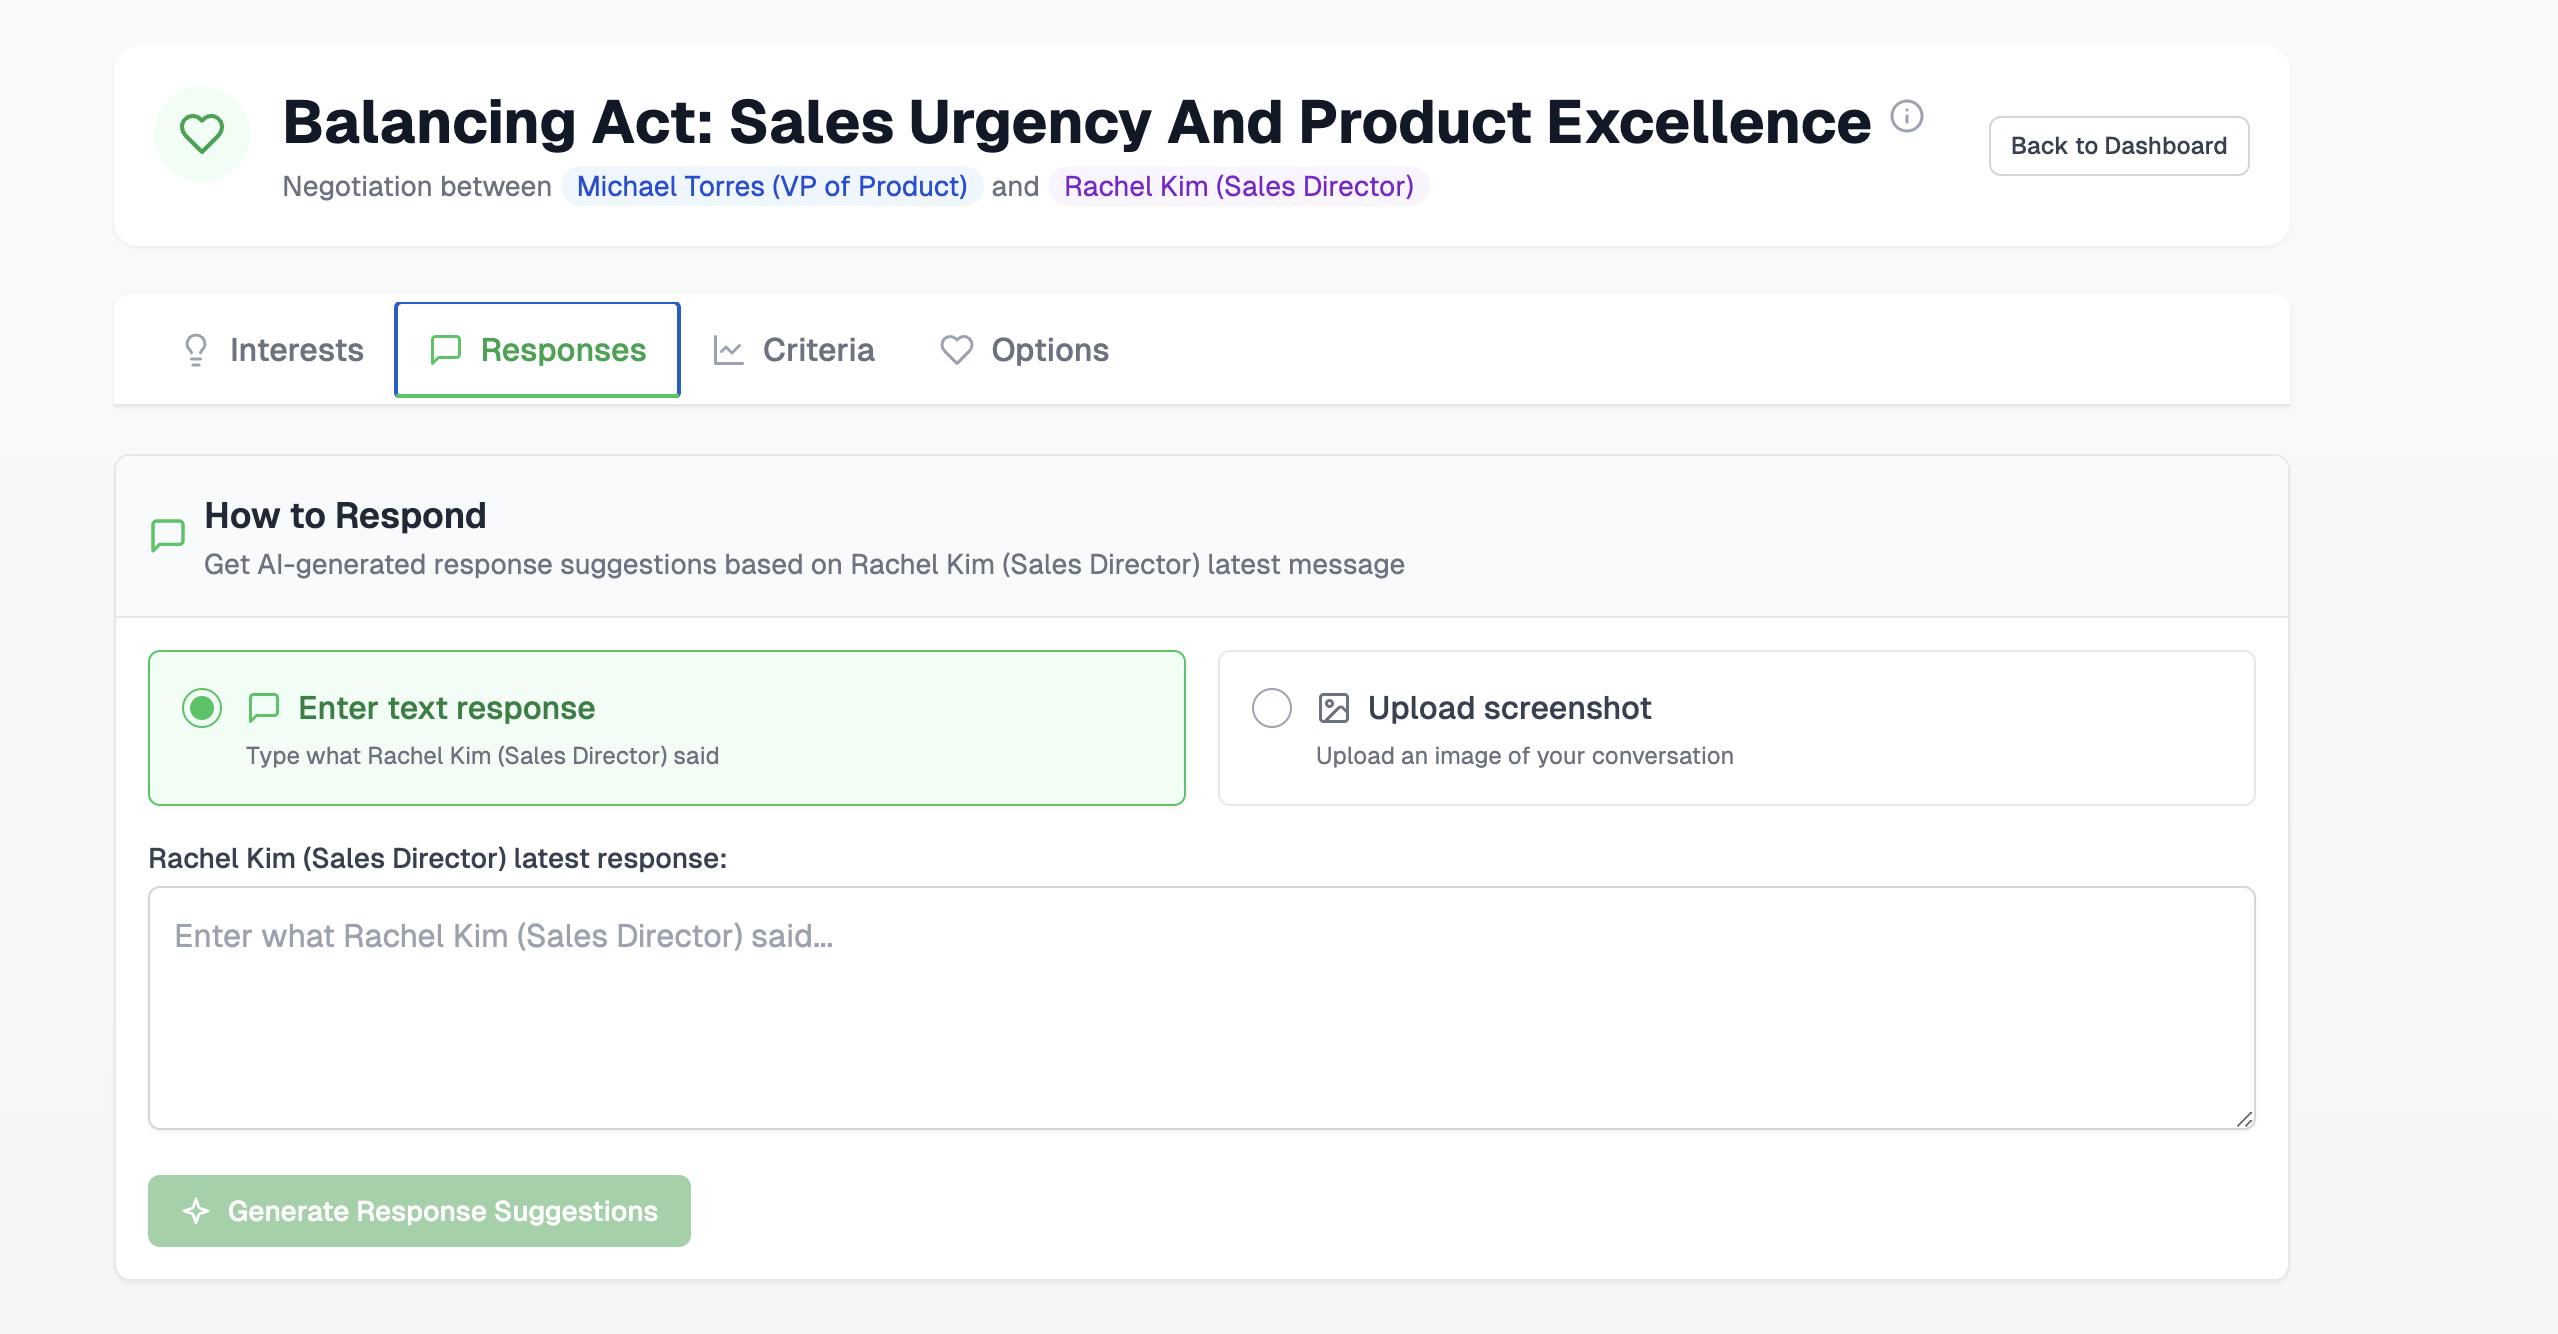Choose the Upload screenshot option card
Screen dimensions: 2558x1334
point(1735,728)
